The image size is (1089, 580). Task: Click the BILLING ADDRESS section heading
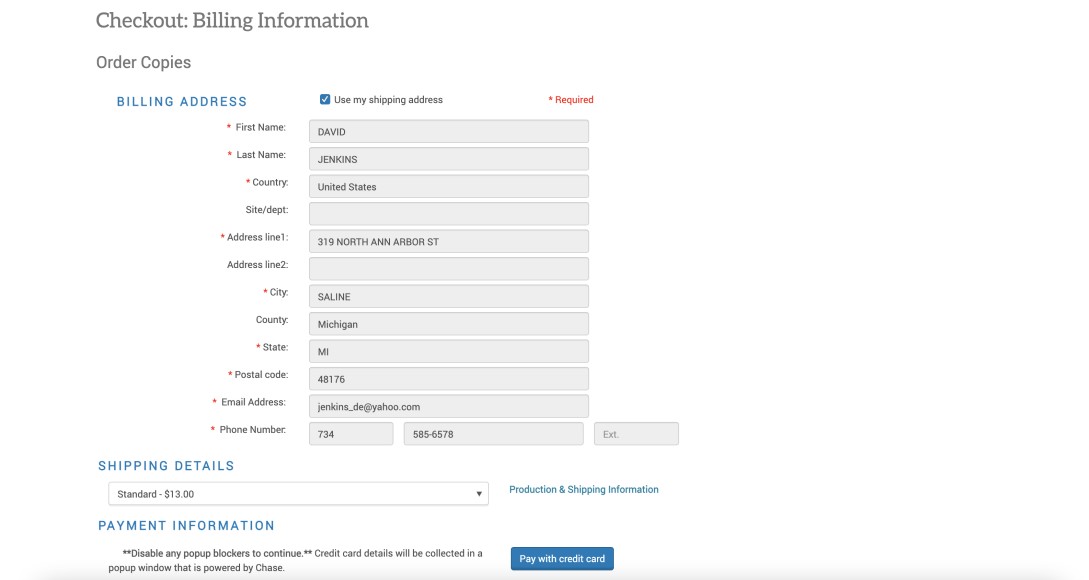coord(182,102)
